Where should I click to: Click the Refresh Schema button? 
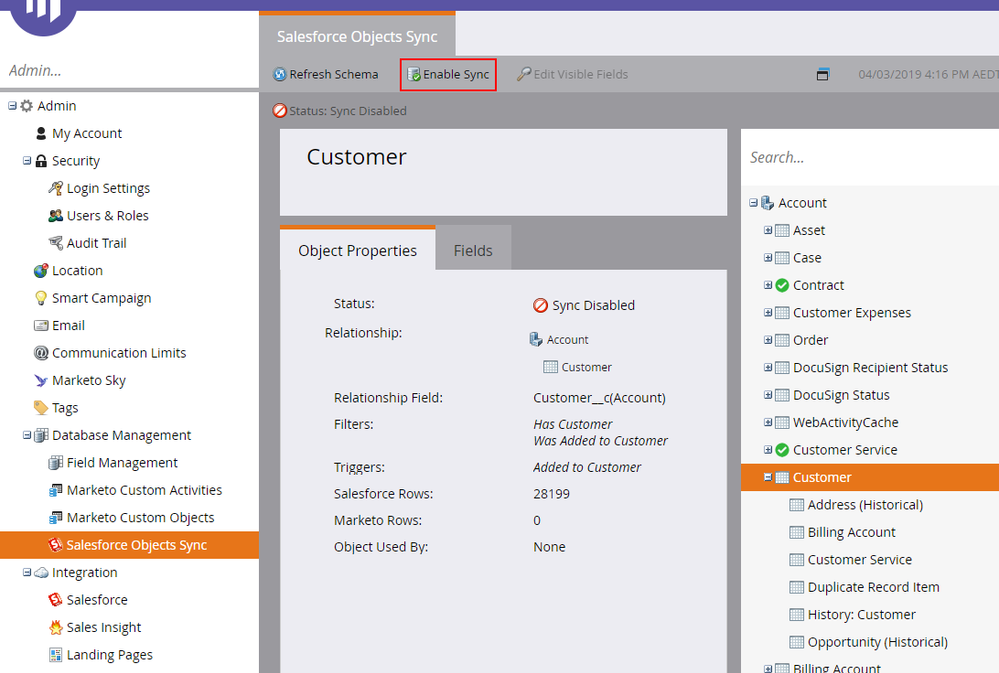pyautogui.click(x=326, y=75)
